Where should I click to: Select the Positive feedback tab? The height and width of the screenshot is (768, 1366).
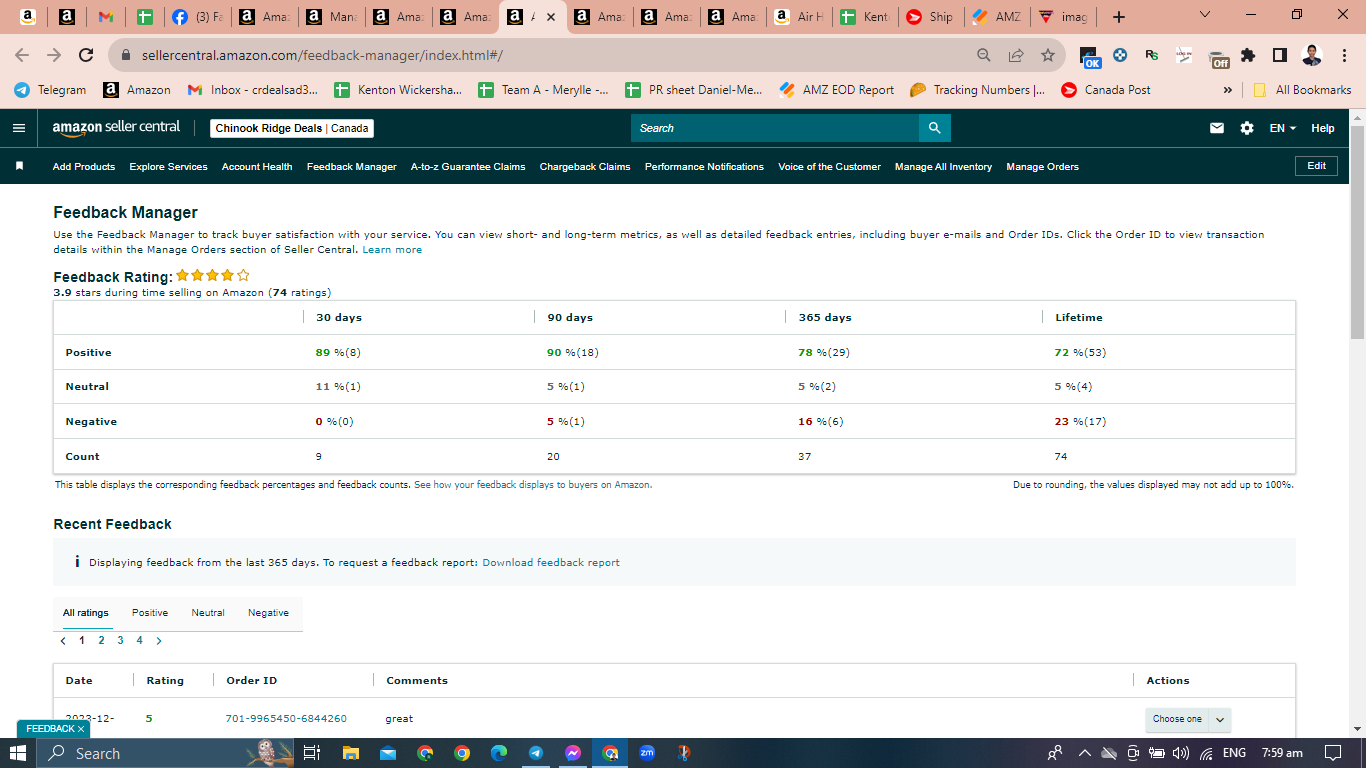click(150, 613)
